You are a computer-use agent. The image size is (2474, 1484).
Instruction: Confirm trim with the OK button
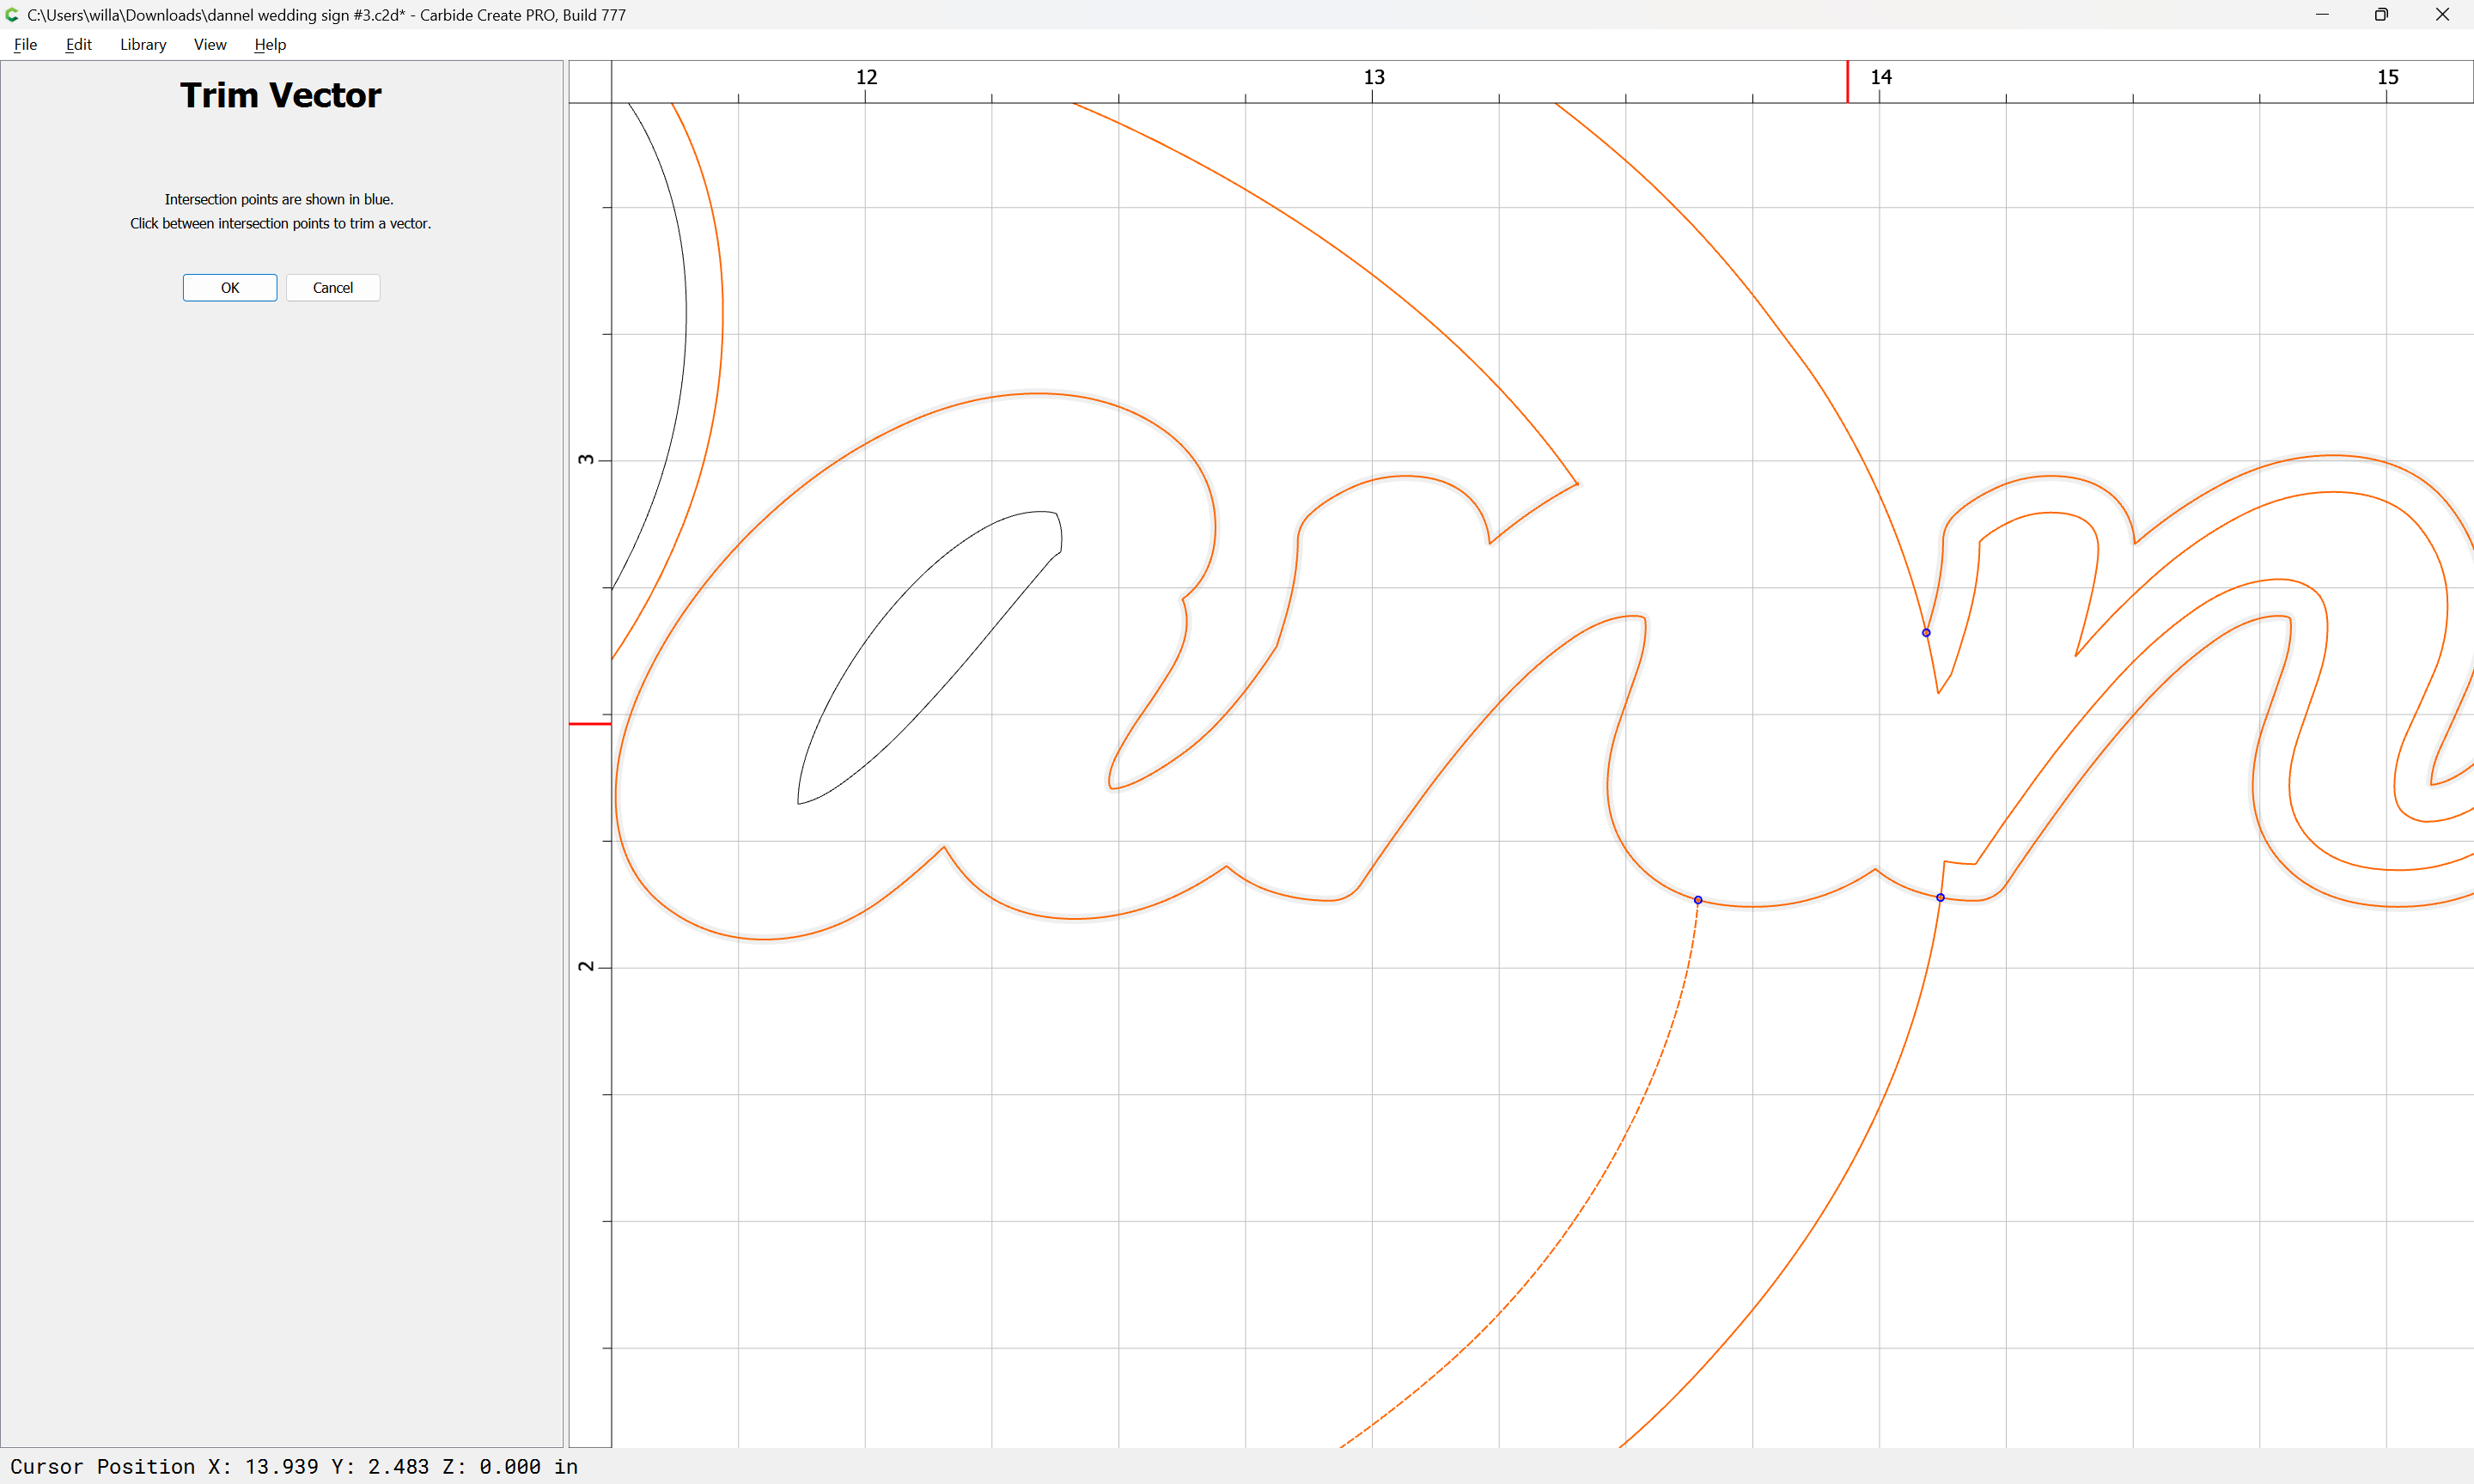(x=229, y=288)
